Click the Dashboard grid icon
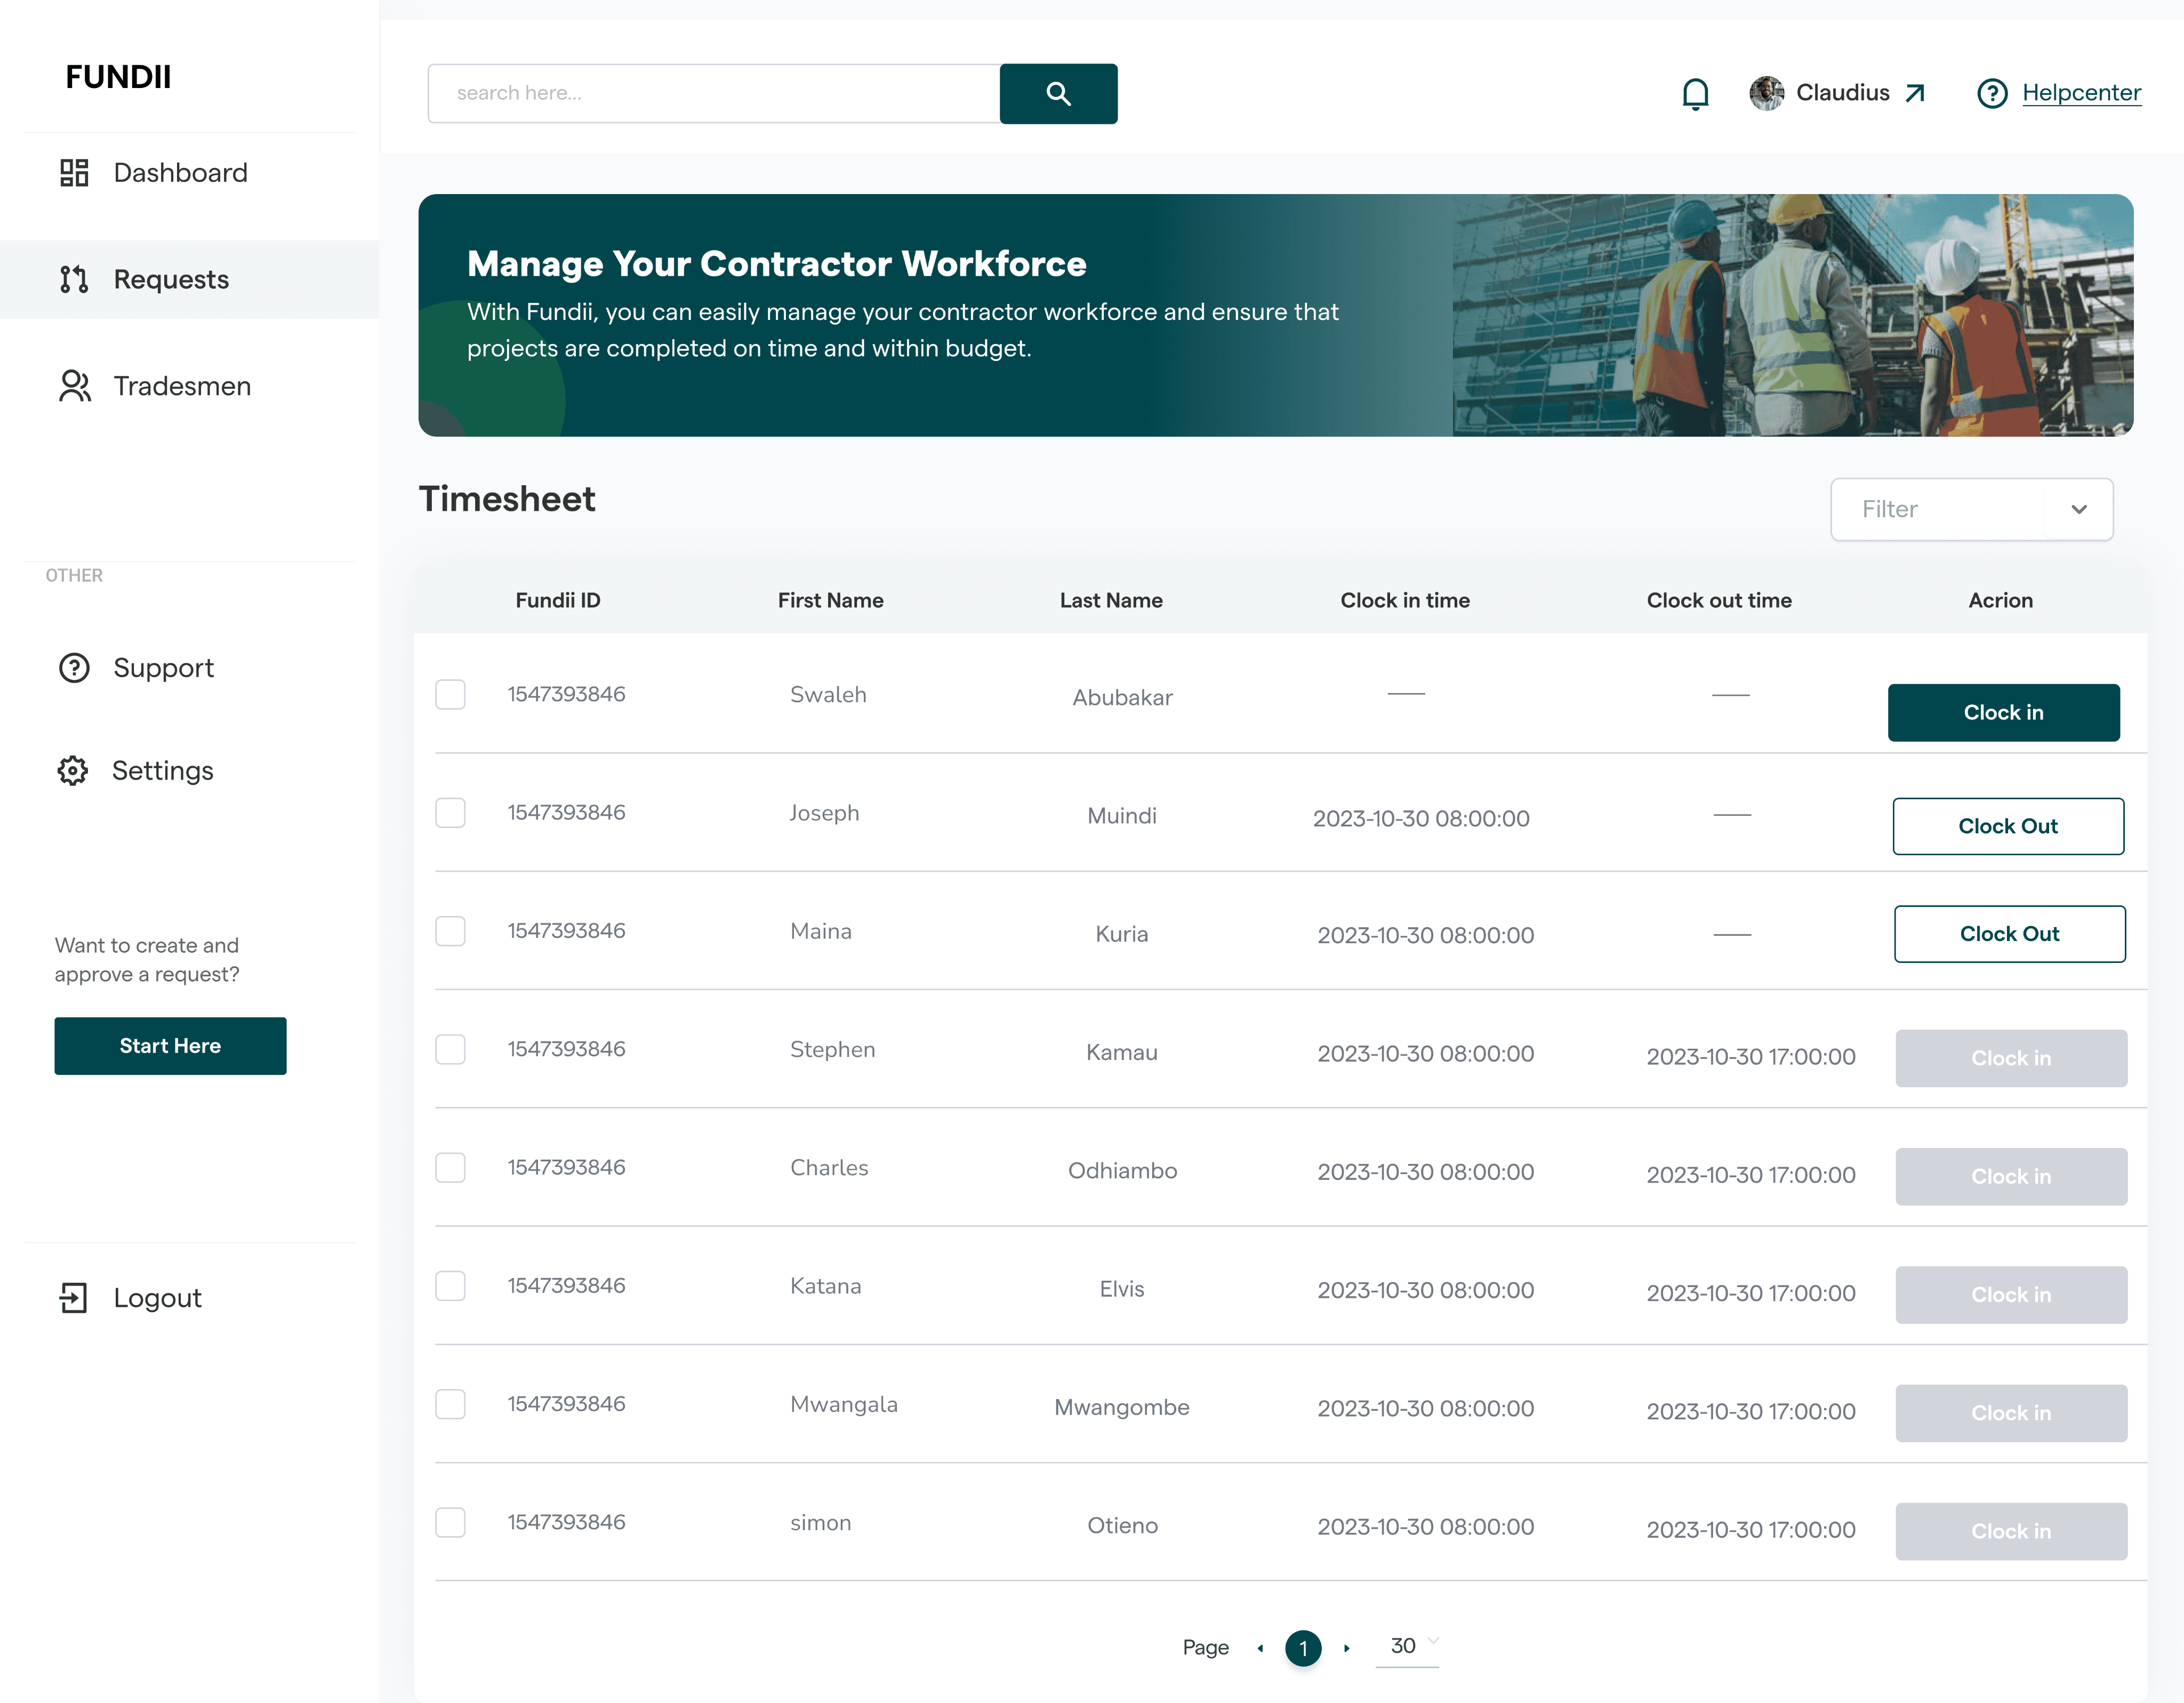2184x1703 pixels. tap(74, 173)
